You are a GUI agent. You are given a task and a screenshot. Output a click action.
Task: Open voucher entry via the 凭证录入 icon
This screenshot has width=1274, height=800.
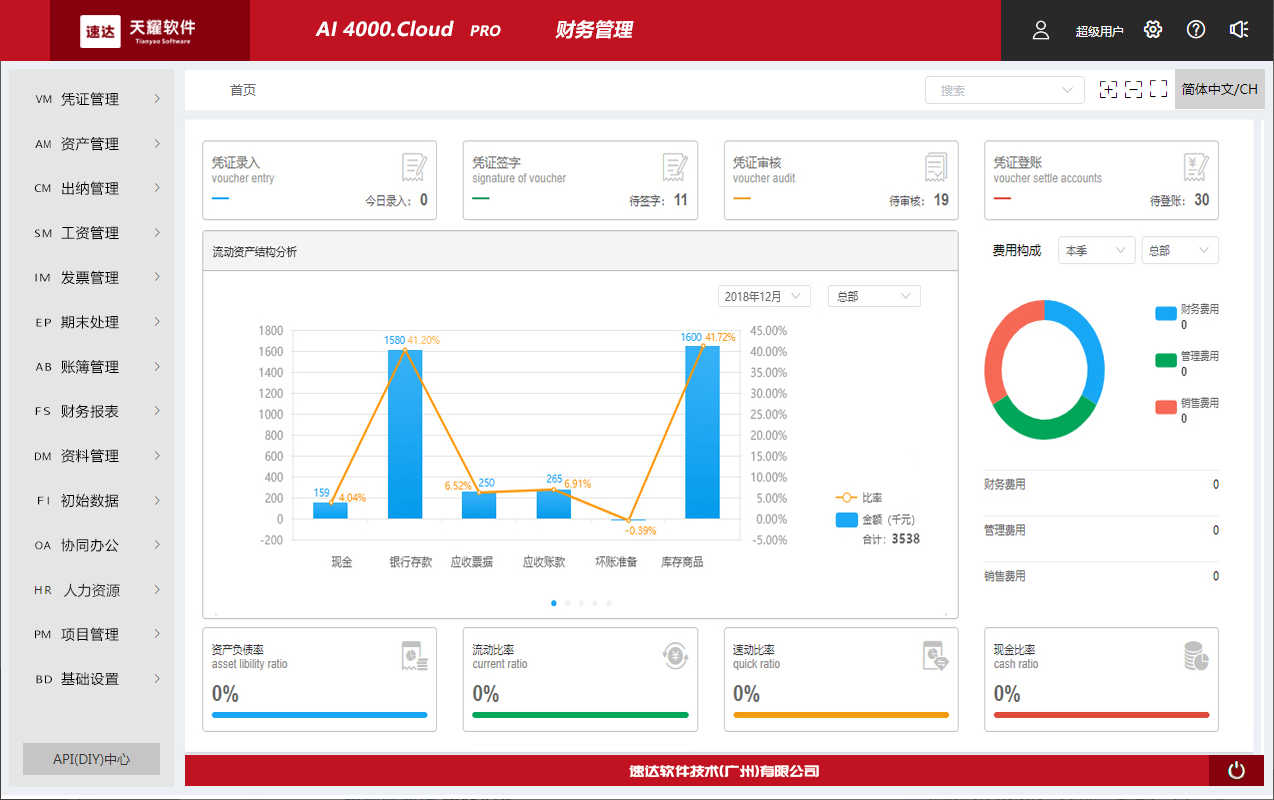[414, 167]
